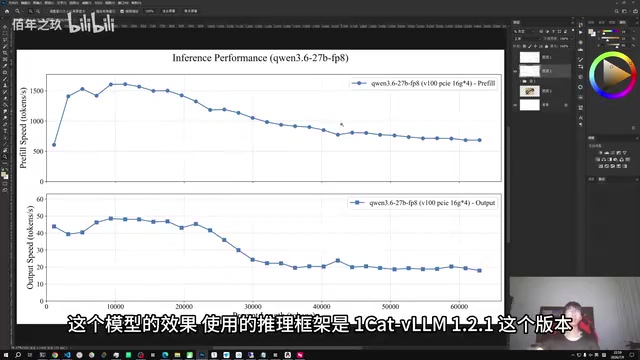Add a Curves adjustment

point(613,153)
